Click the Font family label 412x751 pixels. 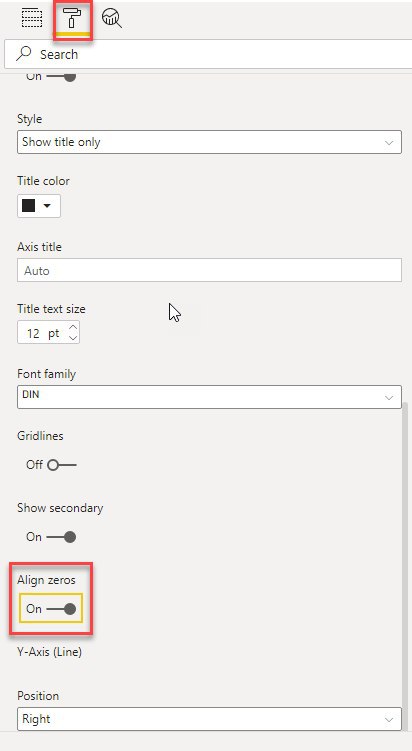click(46, 374)
